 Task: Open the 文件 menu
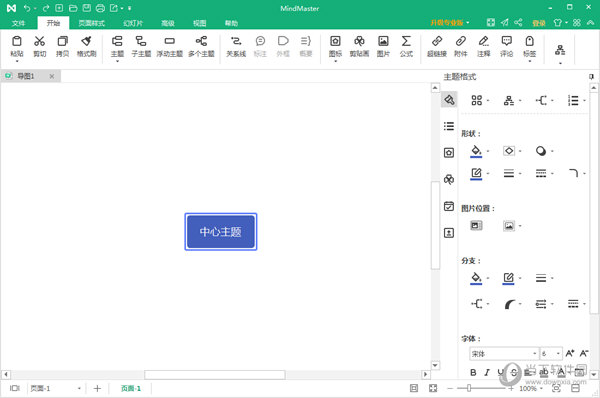click(x=18, y=23)
